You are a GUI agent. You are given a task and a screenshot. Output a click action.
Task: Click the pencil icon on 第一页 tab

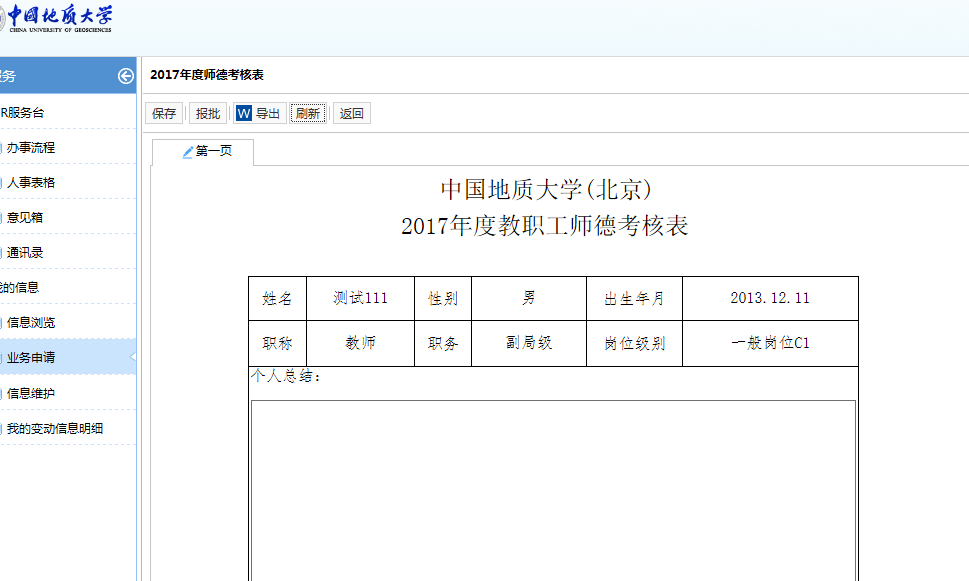tap(188, 152)
